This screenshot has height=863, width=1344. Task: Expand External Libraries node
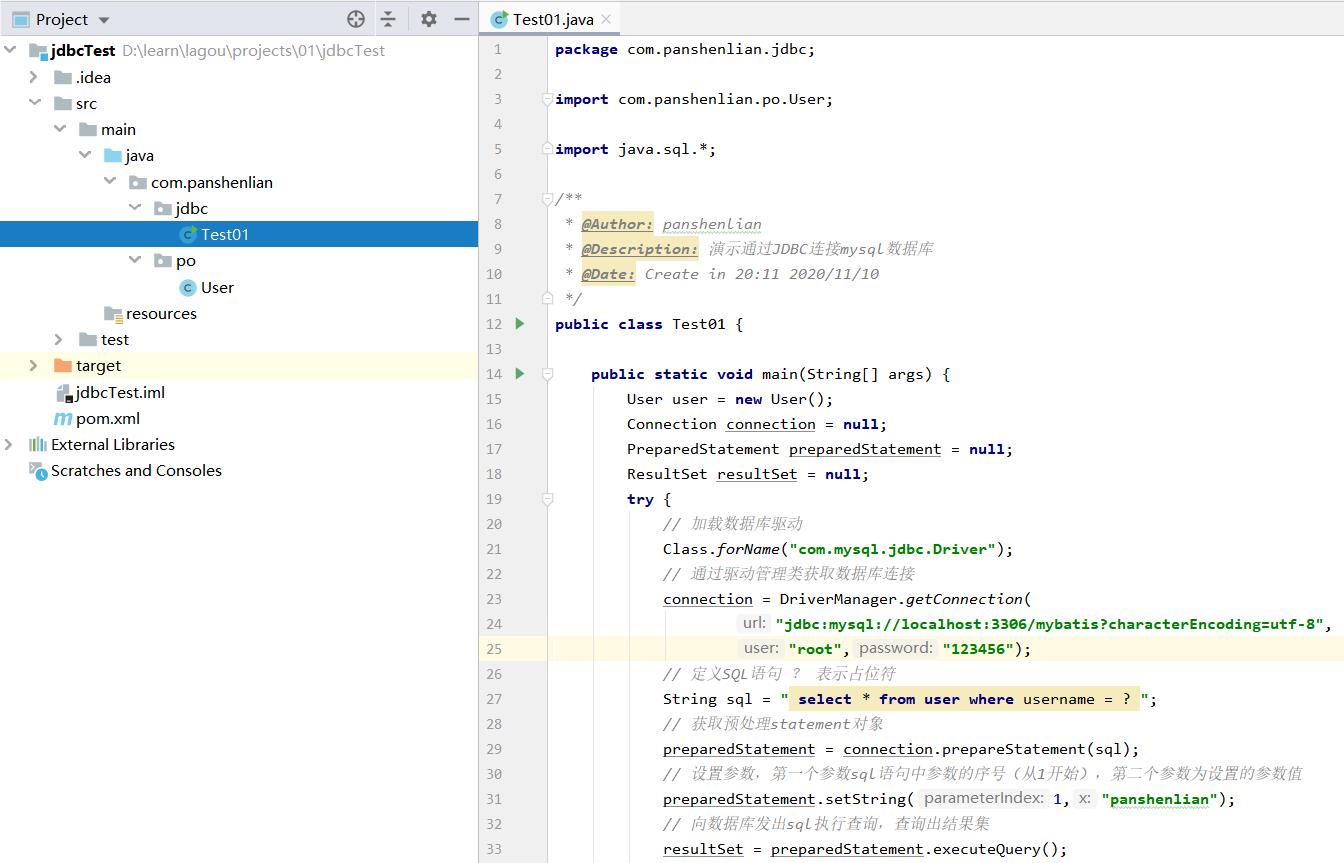coord(9,444)
